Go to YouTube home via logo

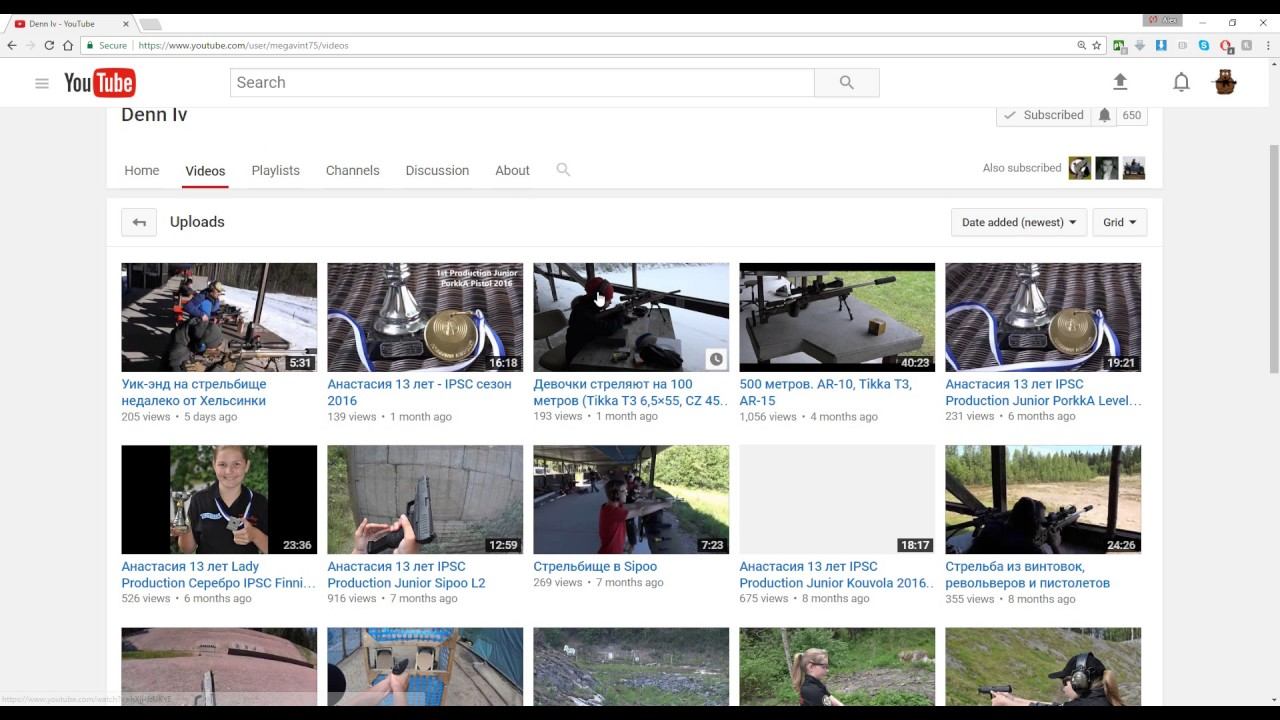coord(99,83)
